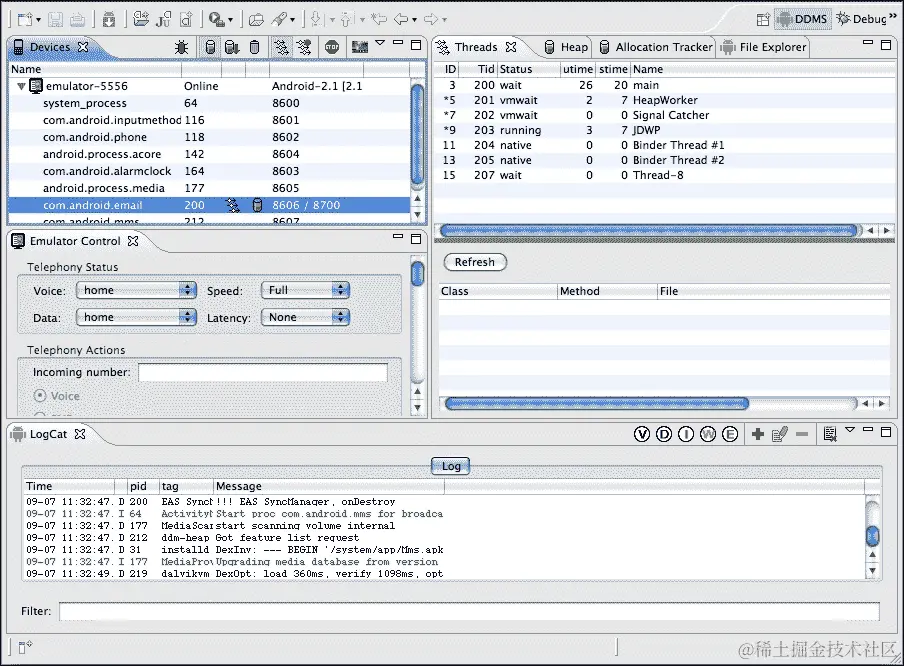Screen dimensions: 904x666
Task: Open the Data status dropdown
Action: point(137,317)
